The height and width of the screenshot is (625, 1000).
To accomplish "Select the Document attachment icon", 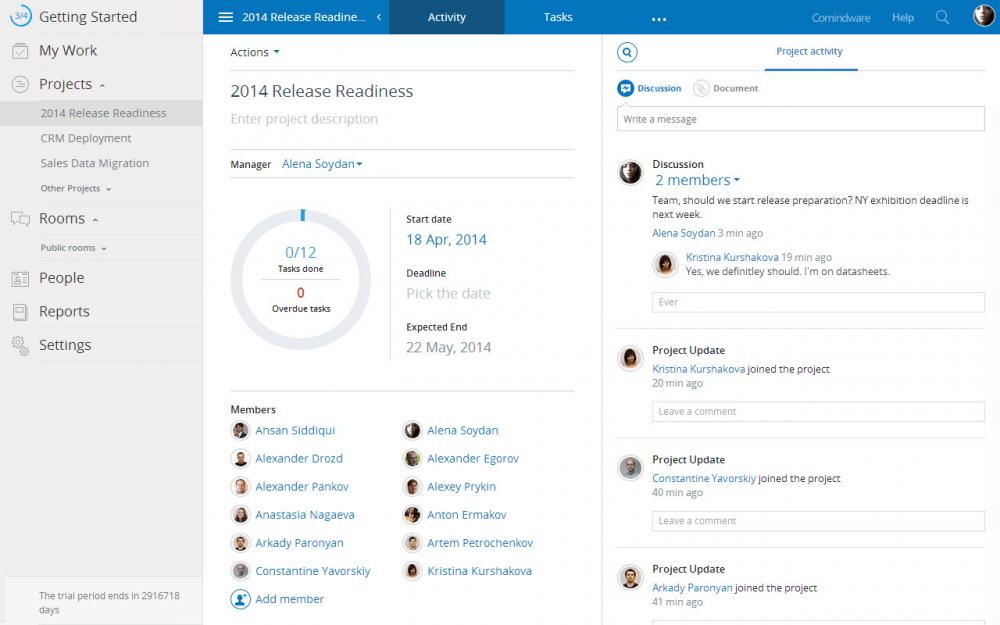I will [702, 88].
